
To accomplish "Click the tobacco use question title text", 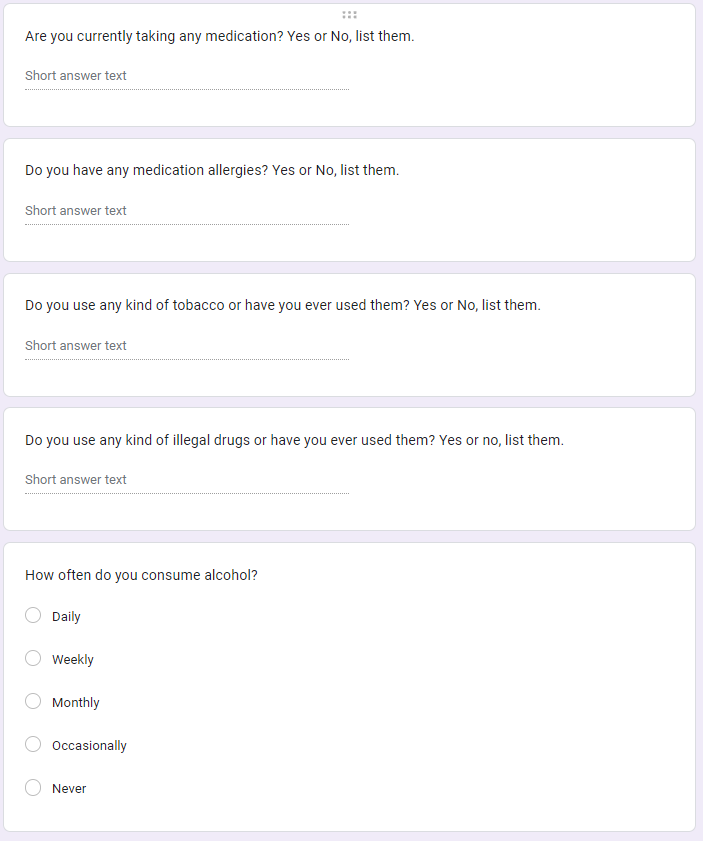I will tap(283, 305).
